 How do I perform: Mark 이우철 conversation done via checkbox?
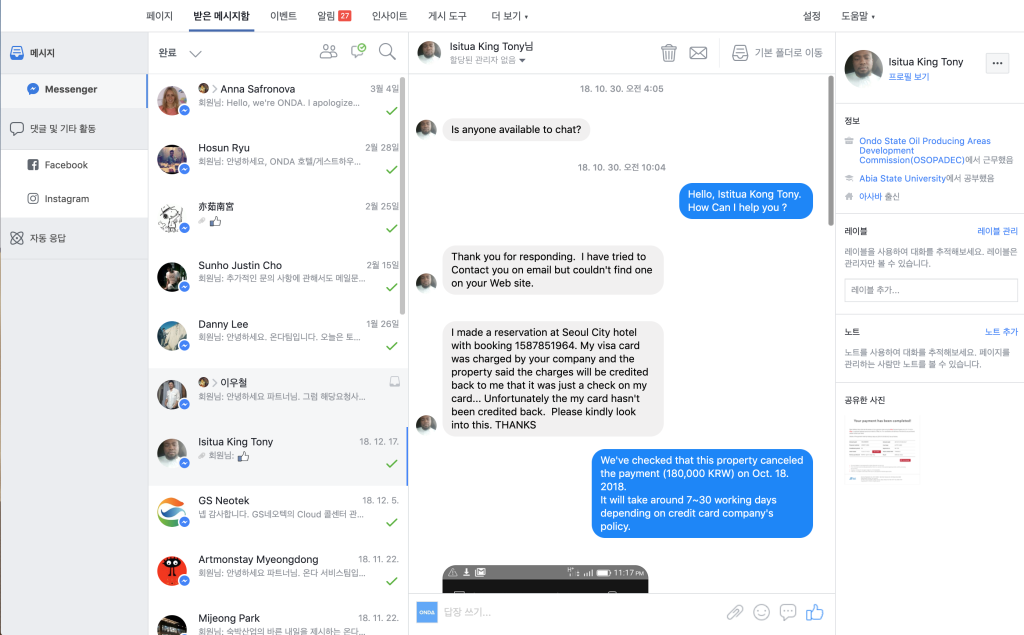click(394, 382)
